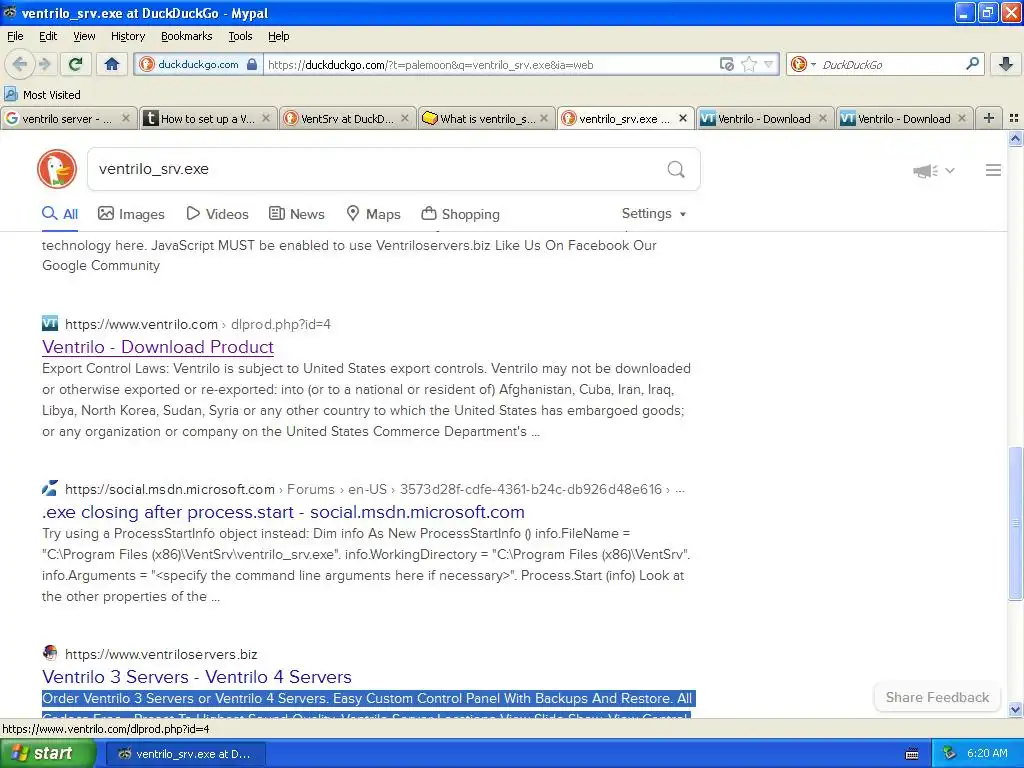
Task: Submit search with the magnifier icon in page
Action: coord(676,170)
